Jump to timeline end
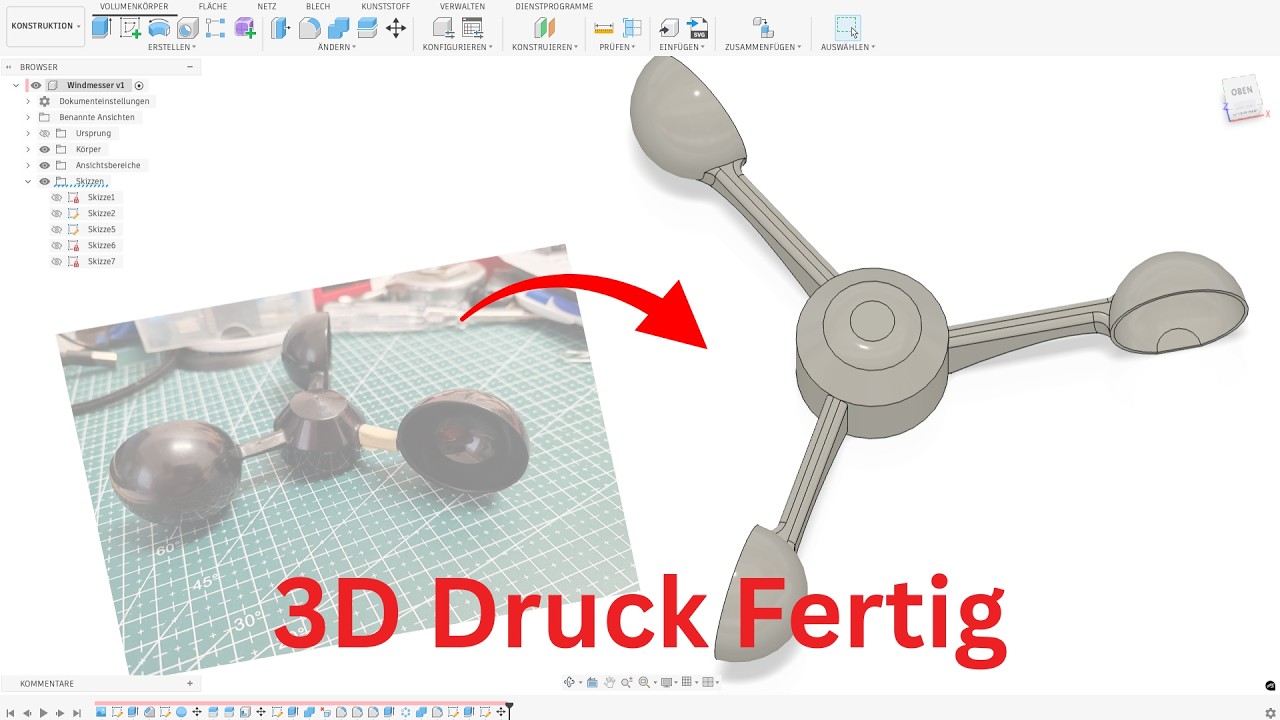The image size is (1280, 720). click(x=77, y=713)
